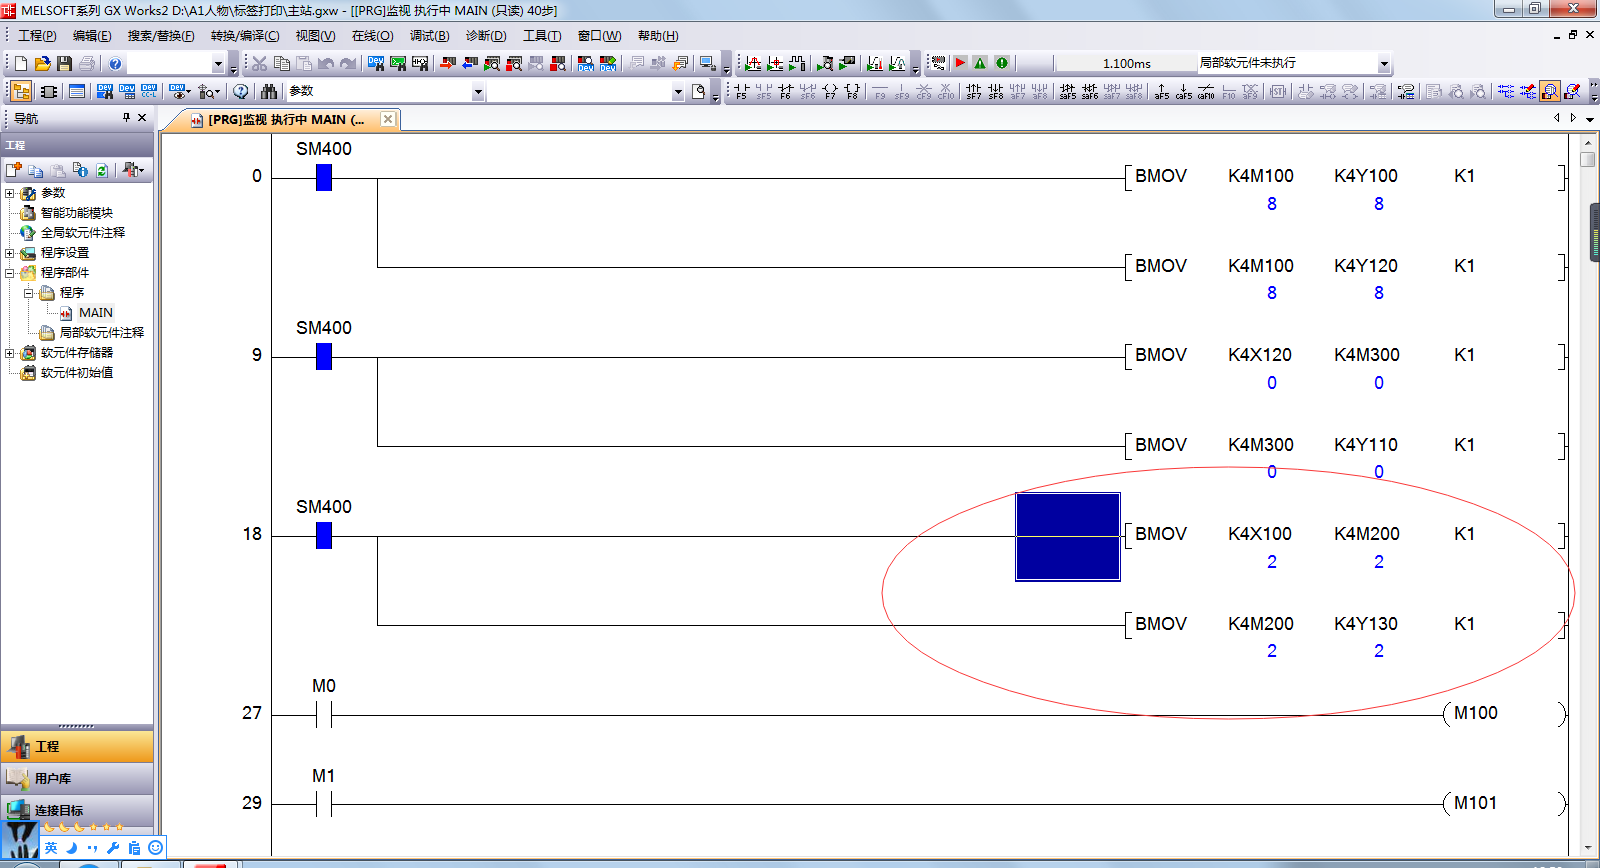The width and height of the screenshot is (1600, 868).
Task: Open the 在线(O) menu
Action: click(x=372, y=36)
